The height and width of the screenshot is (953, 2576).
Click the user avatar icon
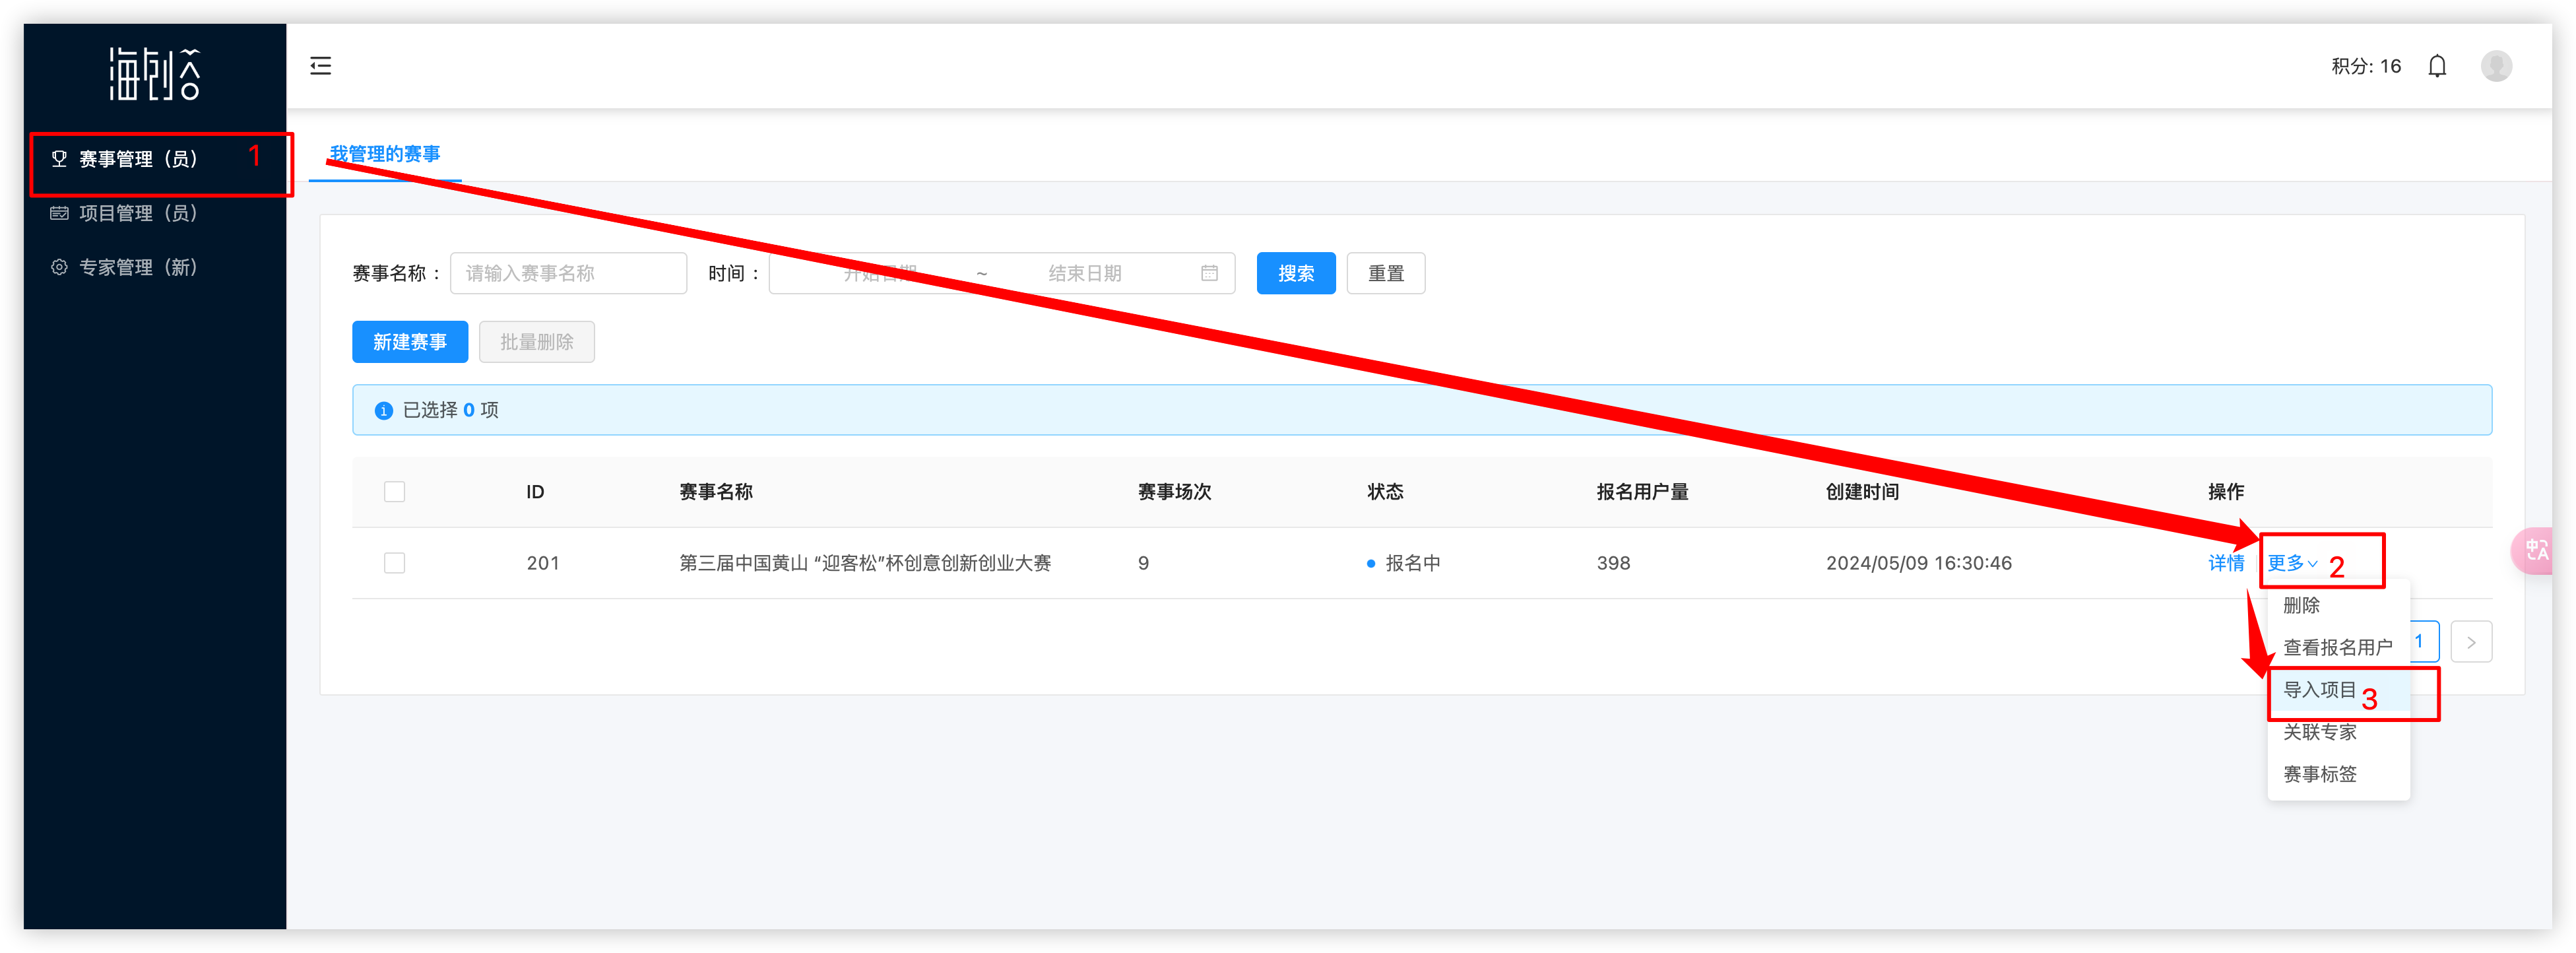click(2496, 66)
